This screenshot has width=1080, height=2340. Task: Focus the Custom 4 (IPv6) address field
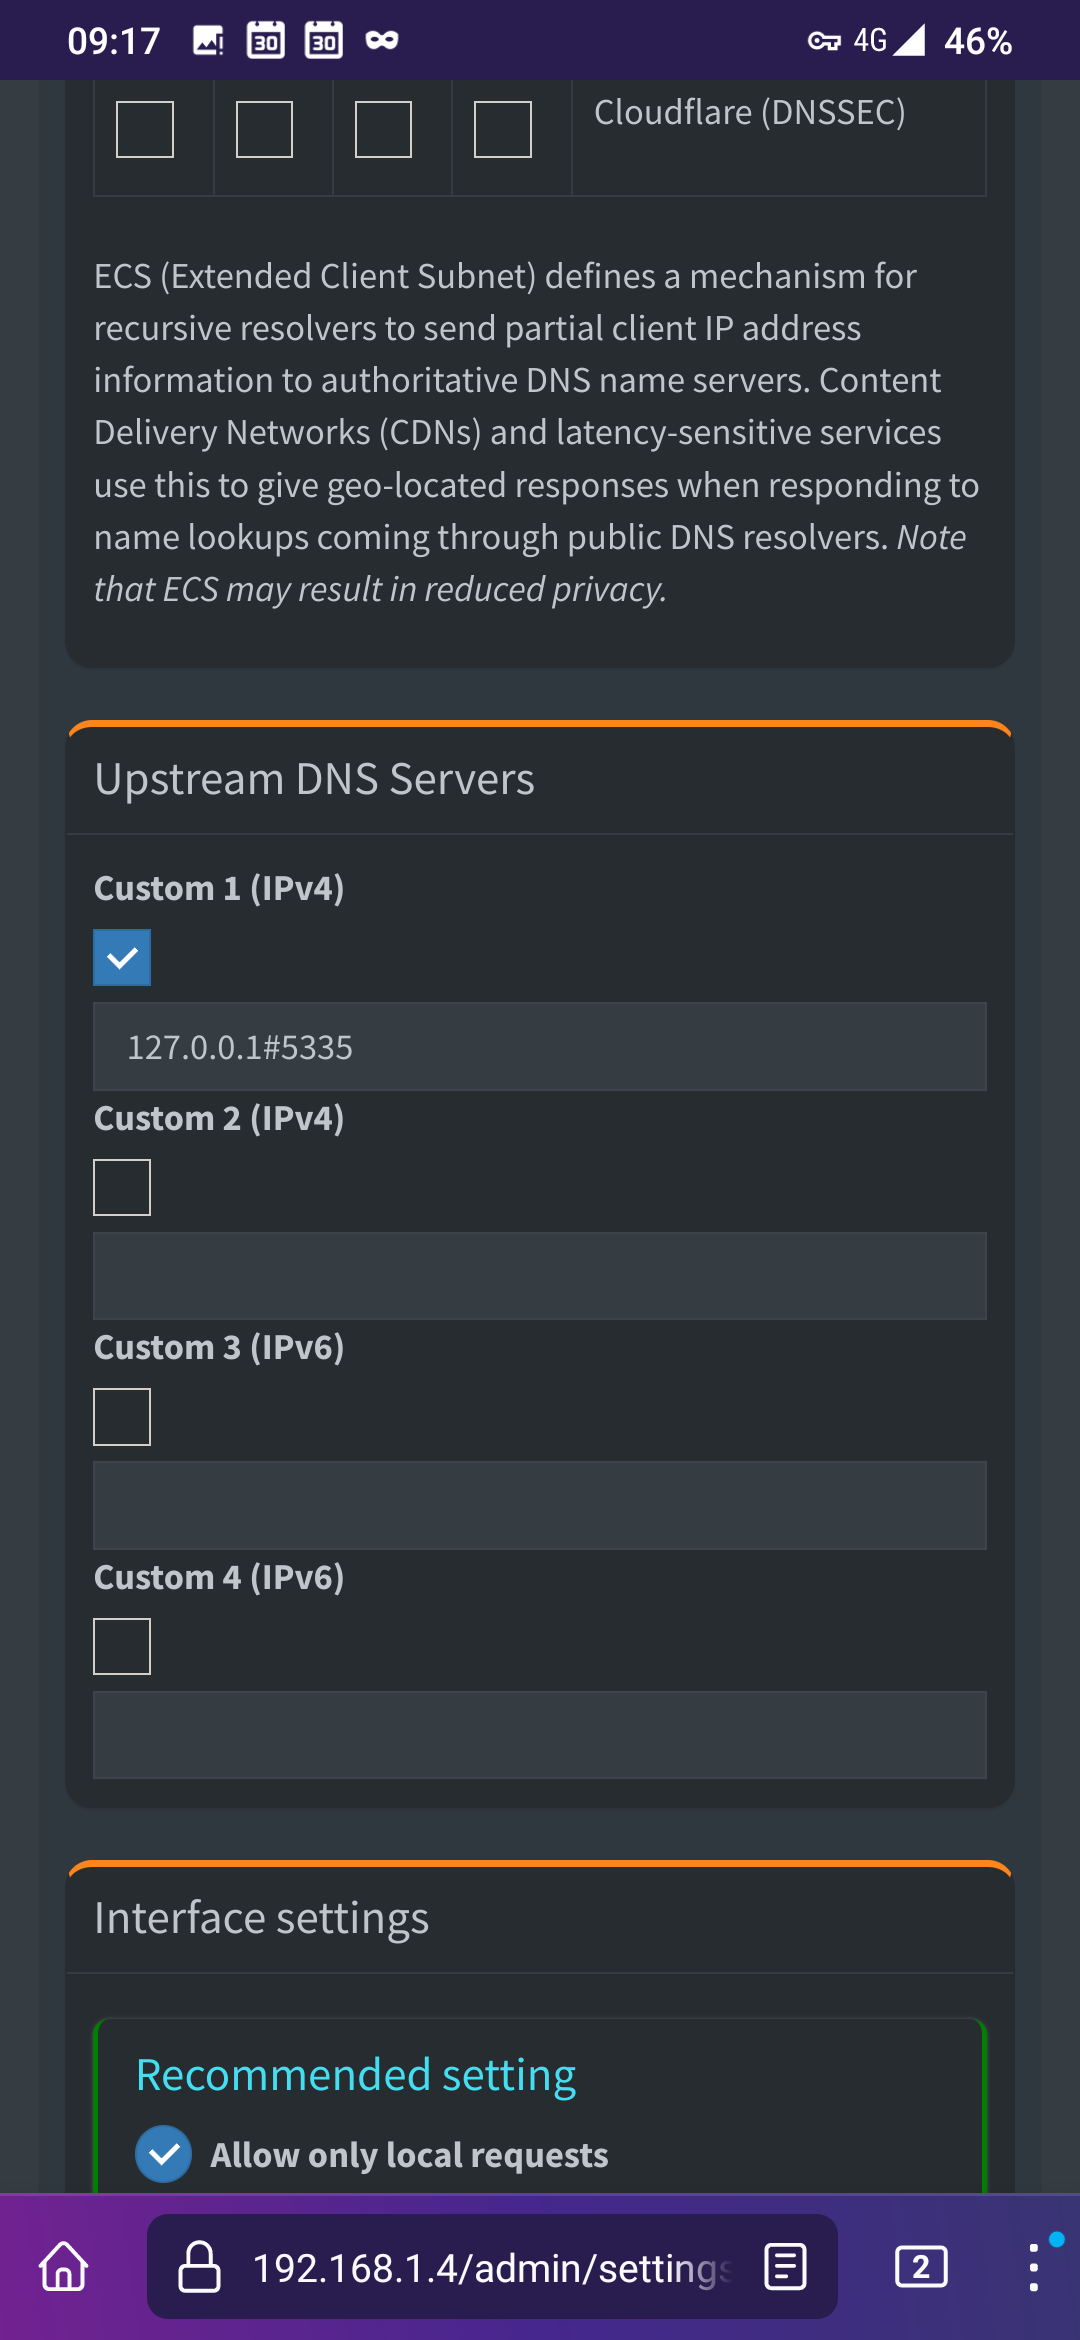[x=540, y=1735]
